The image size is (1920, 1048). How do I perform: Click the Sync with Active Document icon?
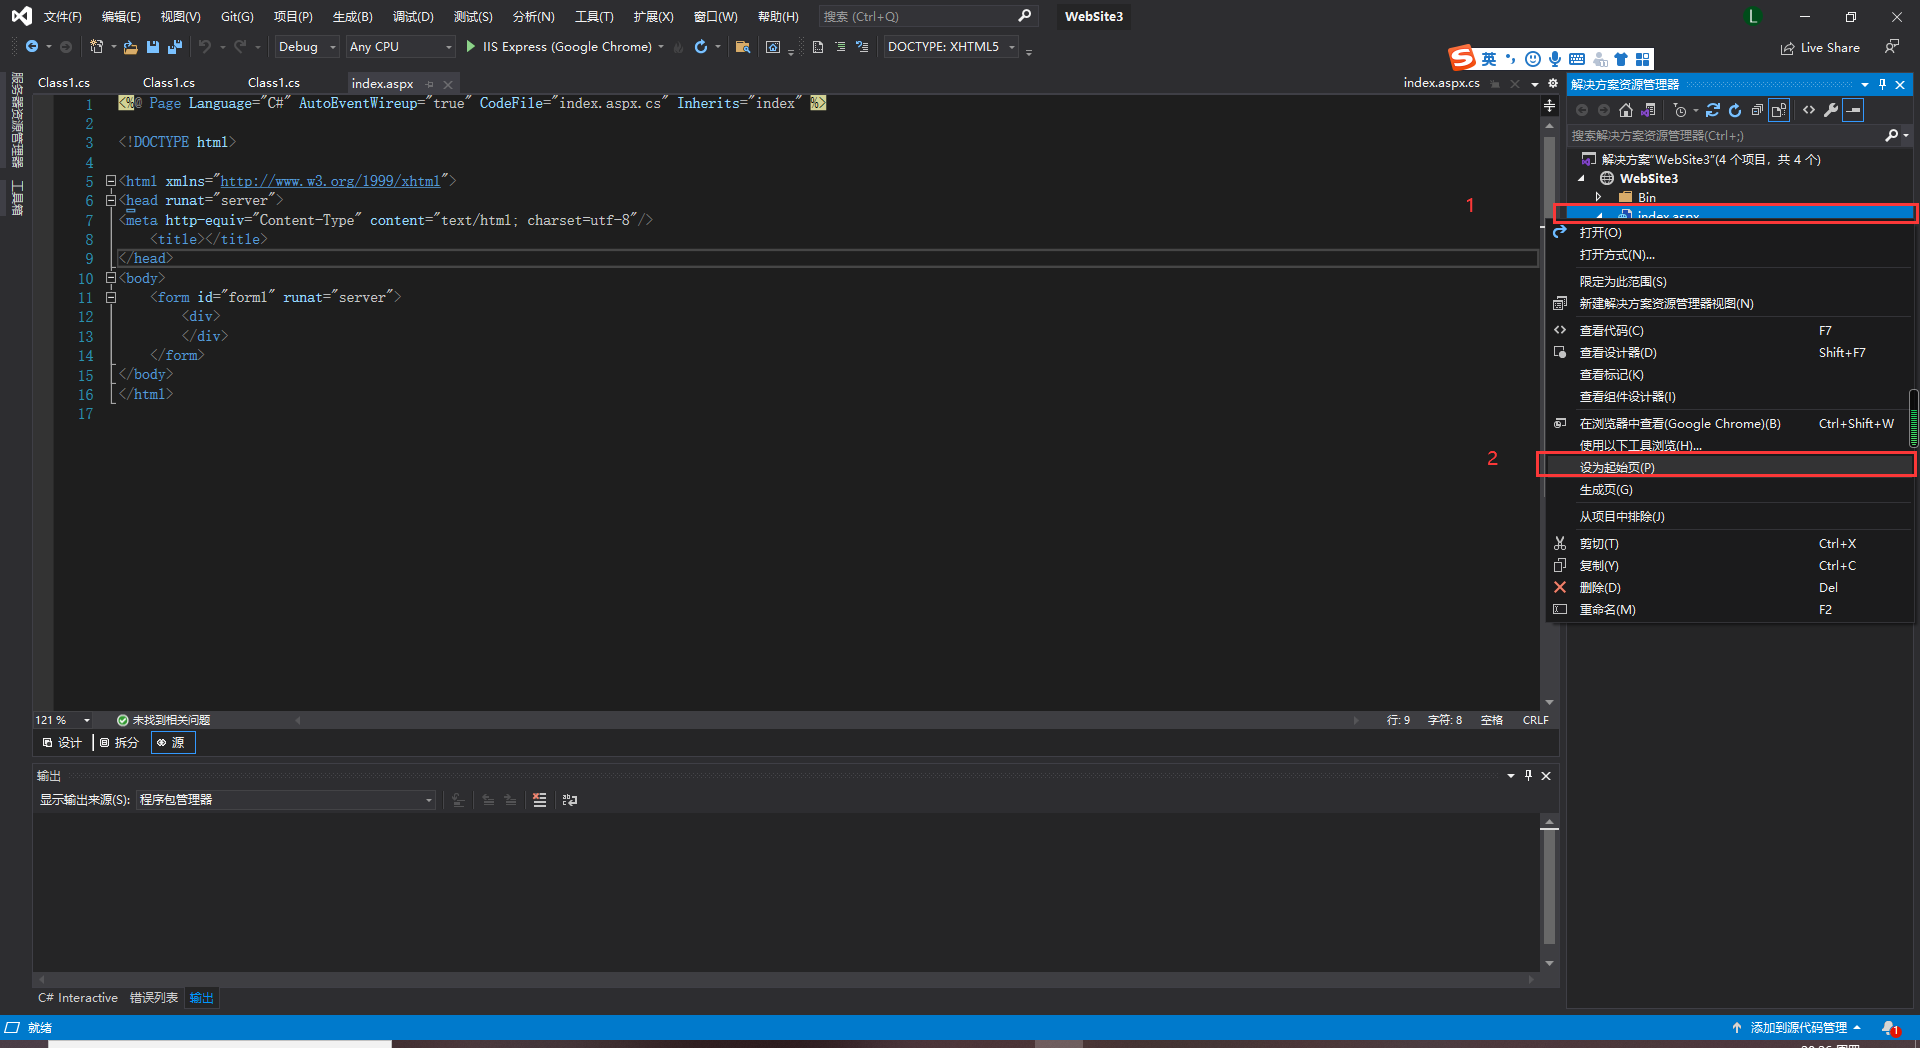click(x=1713, y=110)
